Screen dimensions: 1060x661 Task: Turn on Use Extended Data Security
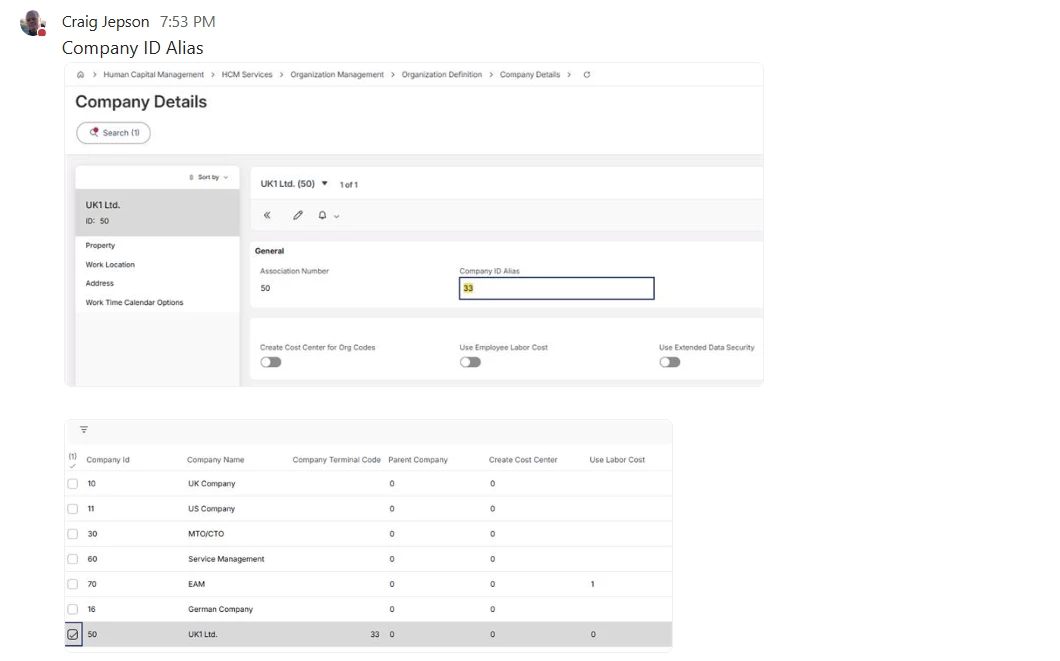(670, 362)
